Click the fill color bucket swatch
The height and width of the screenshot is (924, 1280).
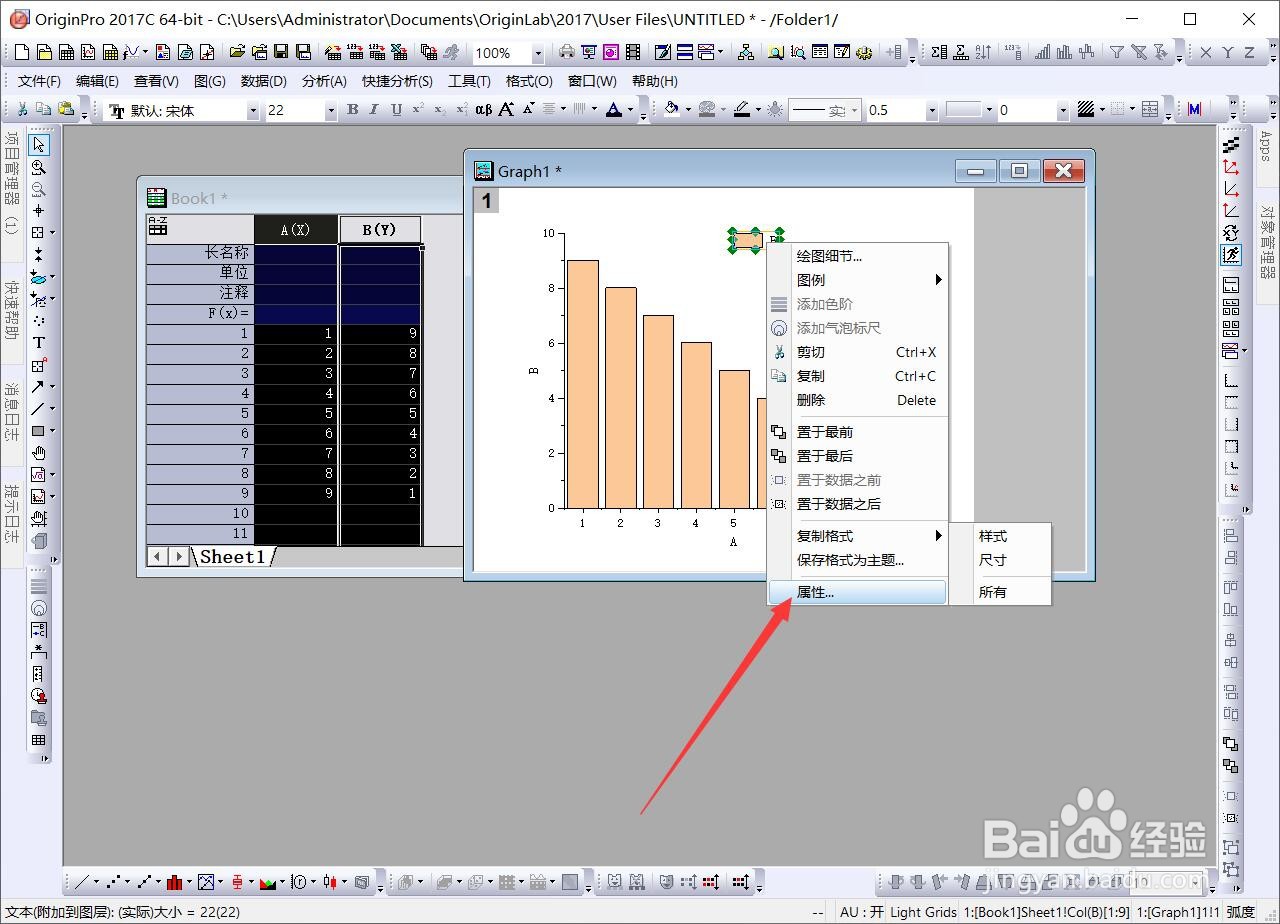[x=672, y=110]
